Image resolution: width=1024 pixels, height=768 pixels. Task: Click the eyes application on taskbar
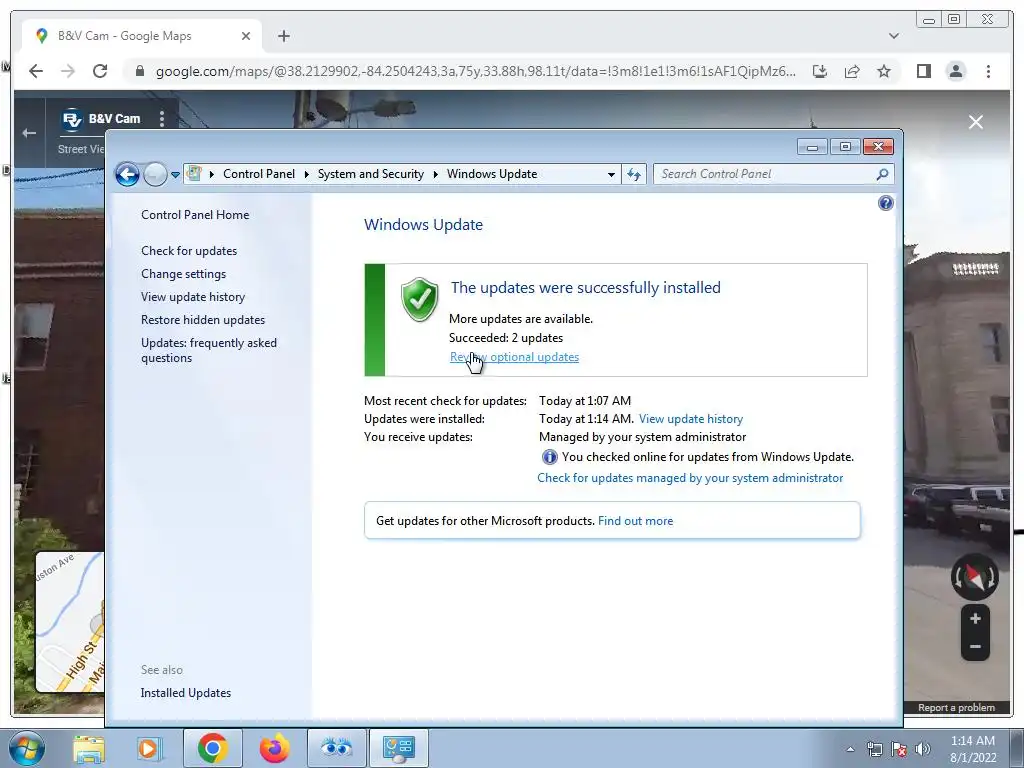pos(336,748)
